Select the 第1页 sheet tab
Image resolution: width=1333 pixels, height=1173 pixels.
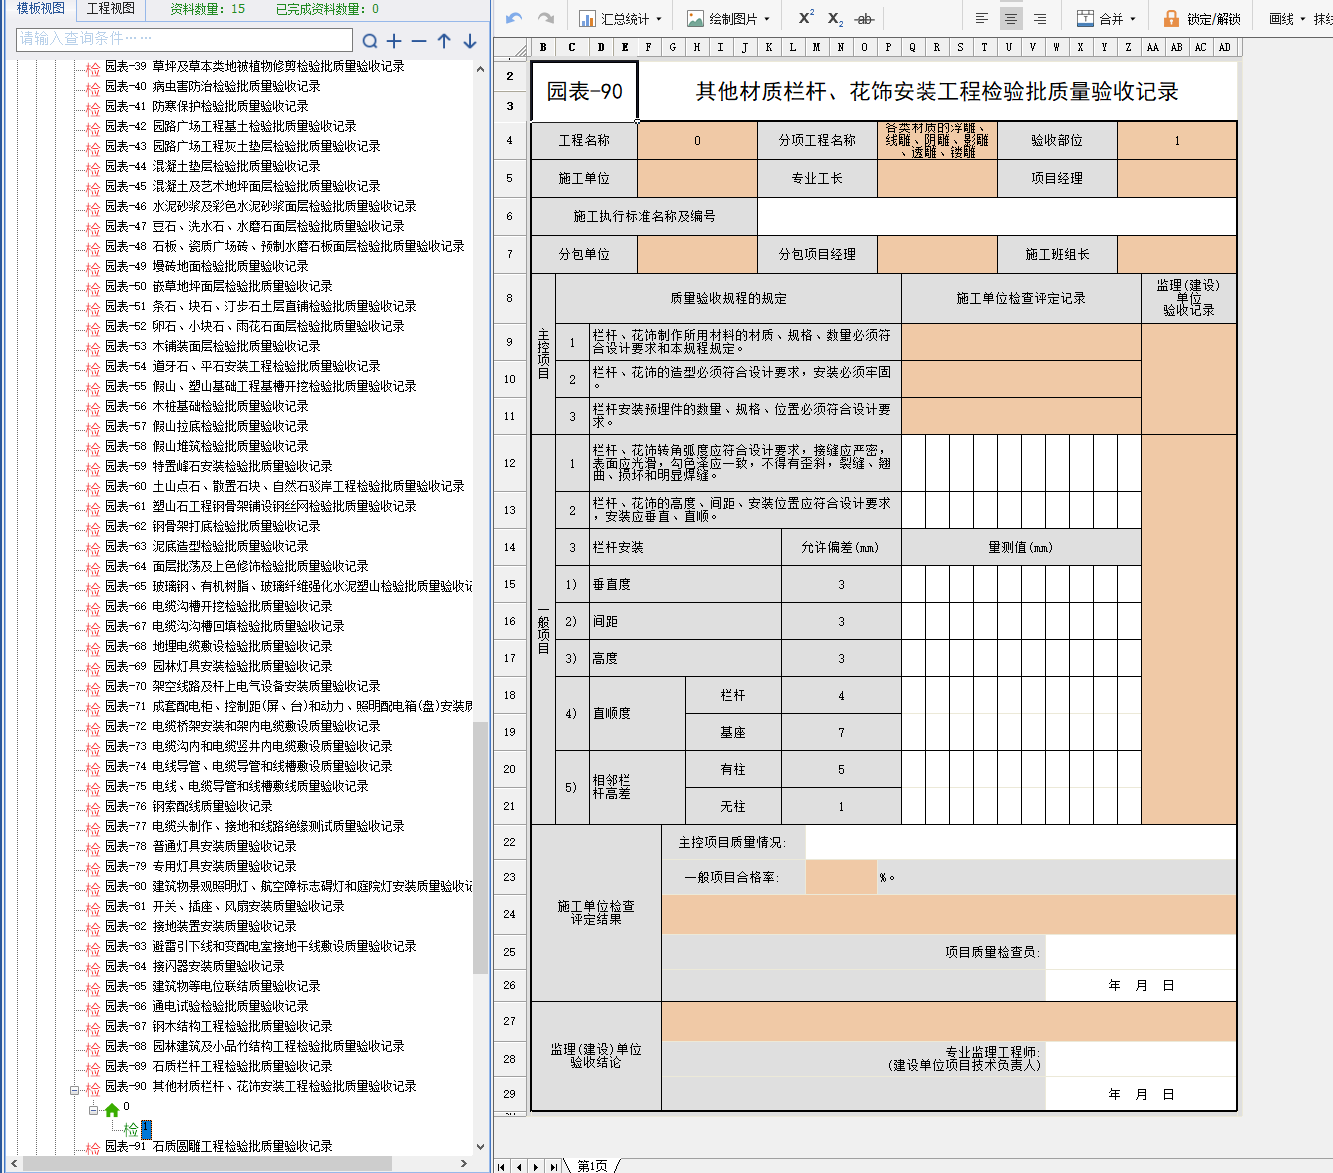[x=592, y=1166]
